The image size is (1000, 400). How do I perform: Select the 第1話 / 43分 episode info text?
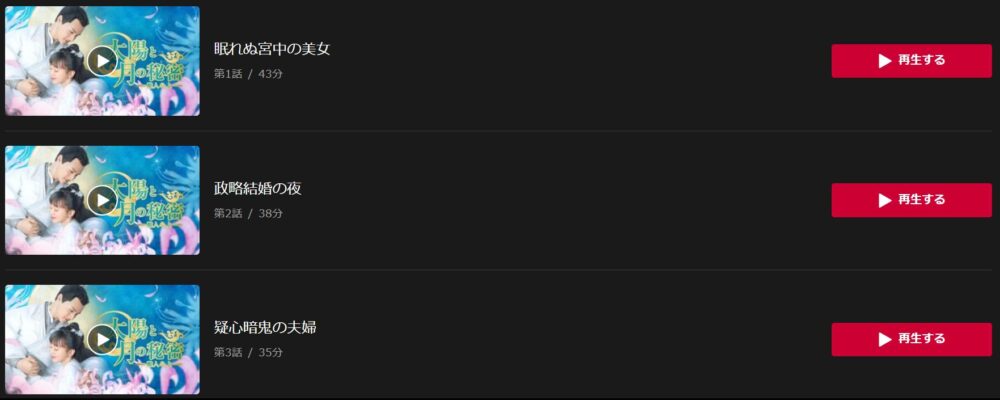[248, 74]
